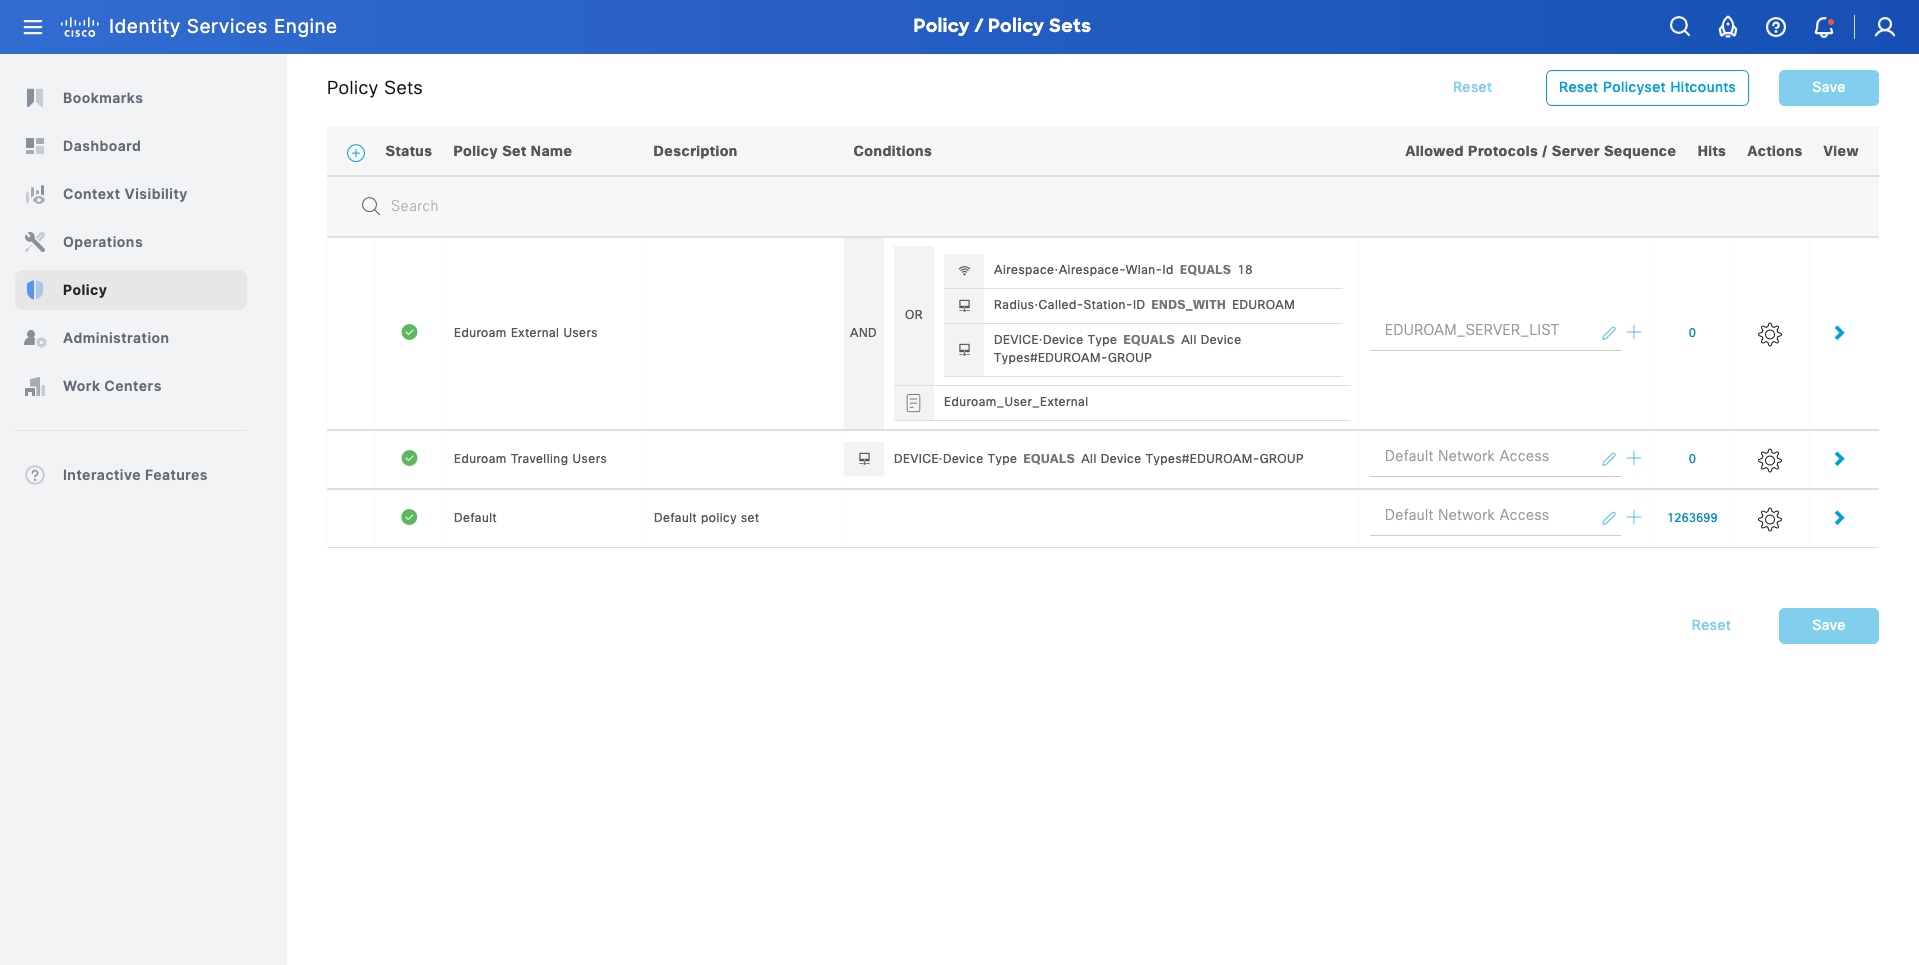Open actions gear for Eduroam External Users
The width and height of the screenshot is (1919, 965).
(x=1770, y=334)
